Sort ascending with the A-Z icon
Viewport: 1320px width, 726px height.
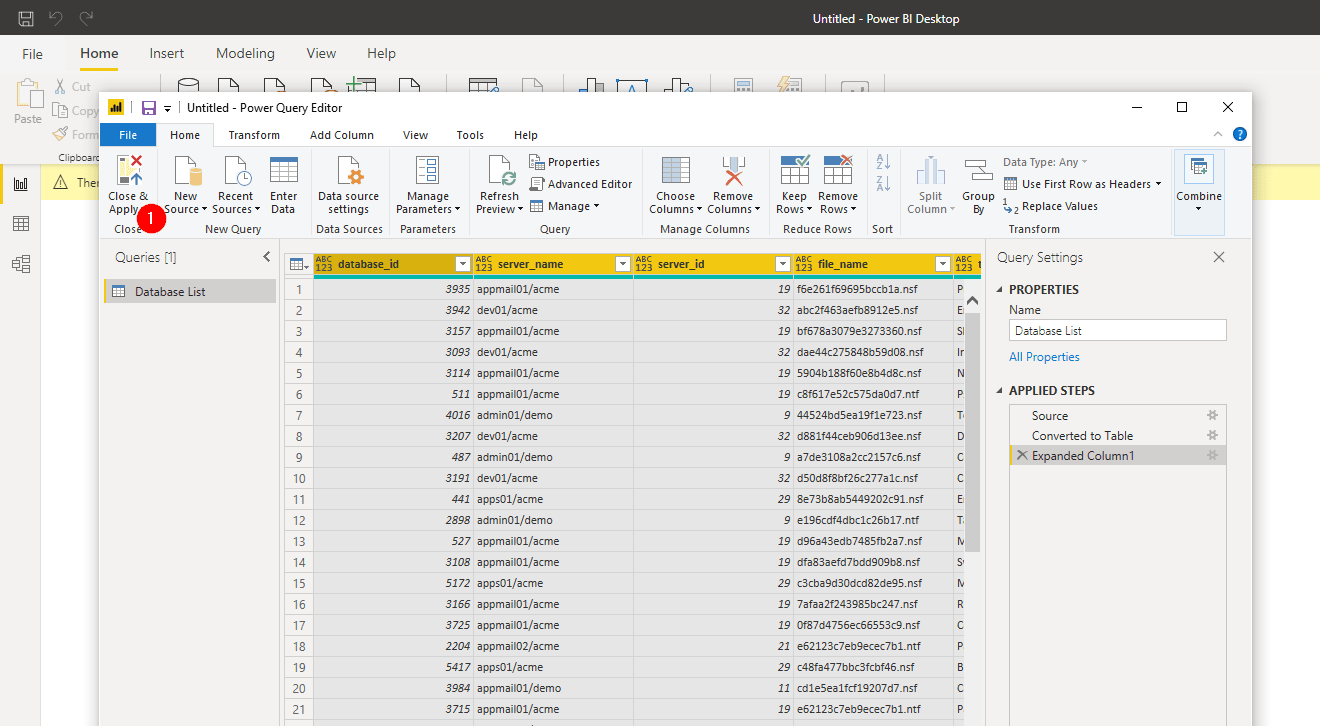click(x=883, y=161)
